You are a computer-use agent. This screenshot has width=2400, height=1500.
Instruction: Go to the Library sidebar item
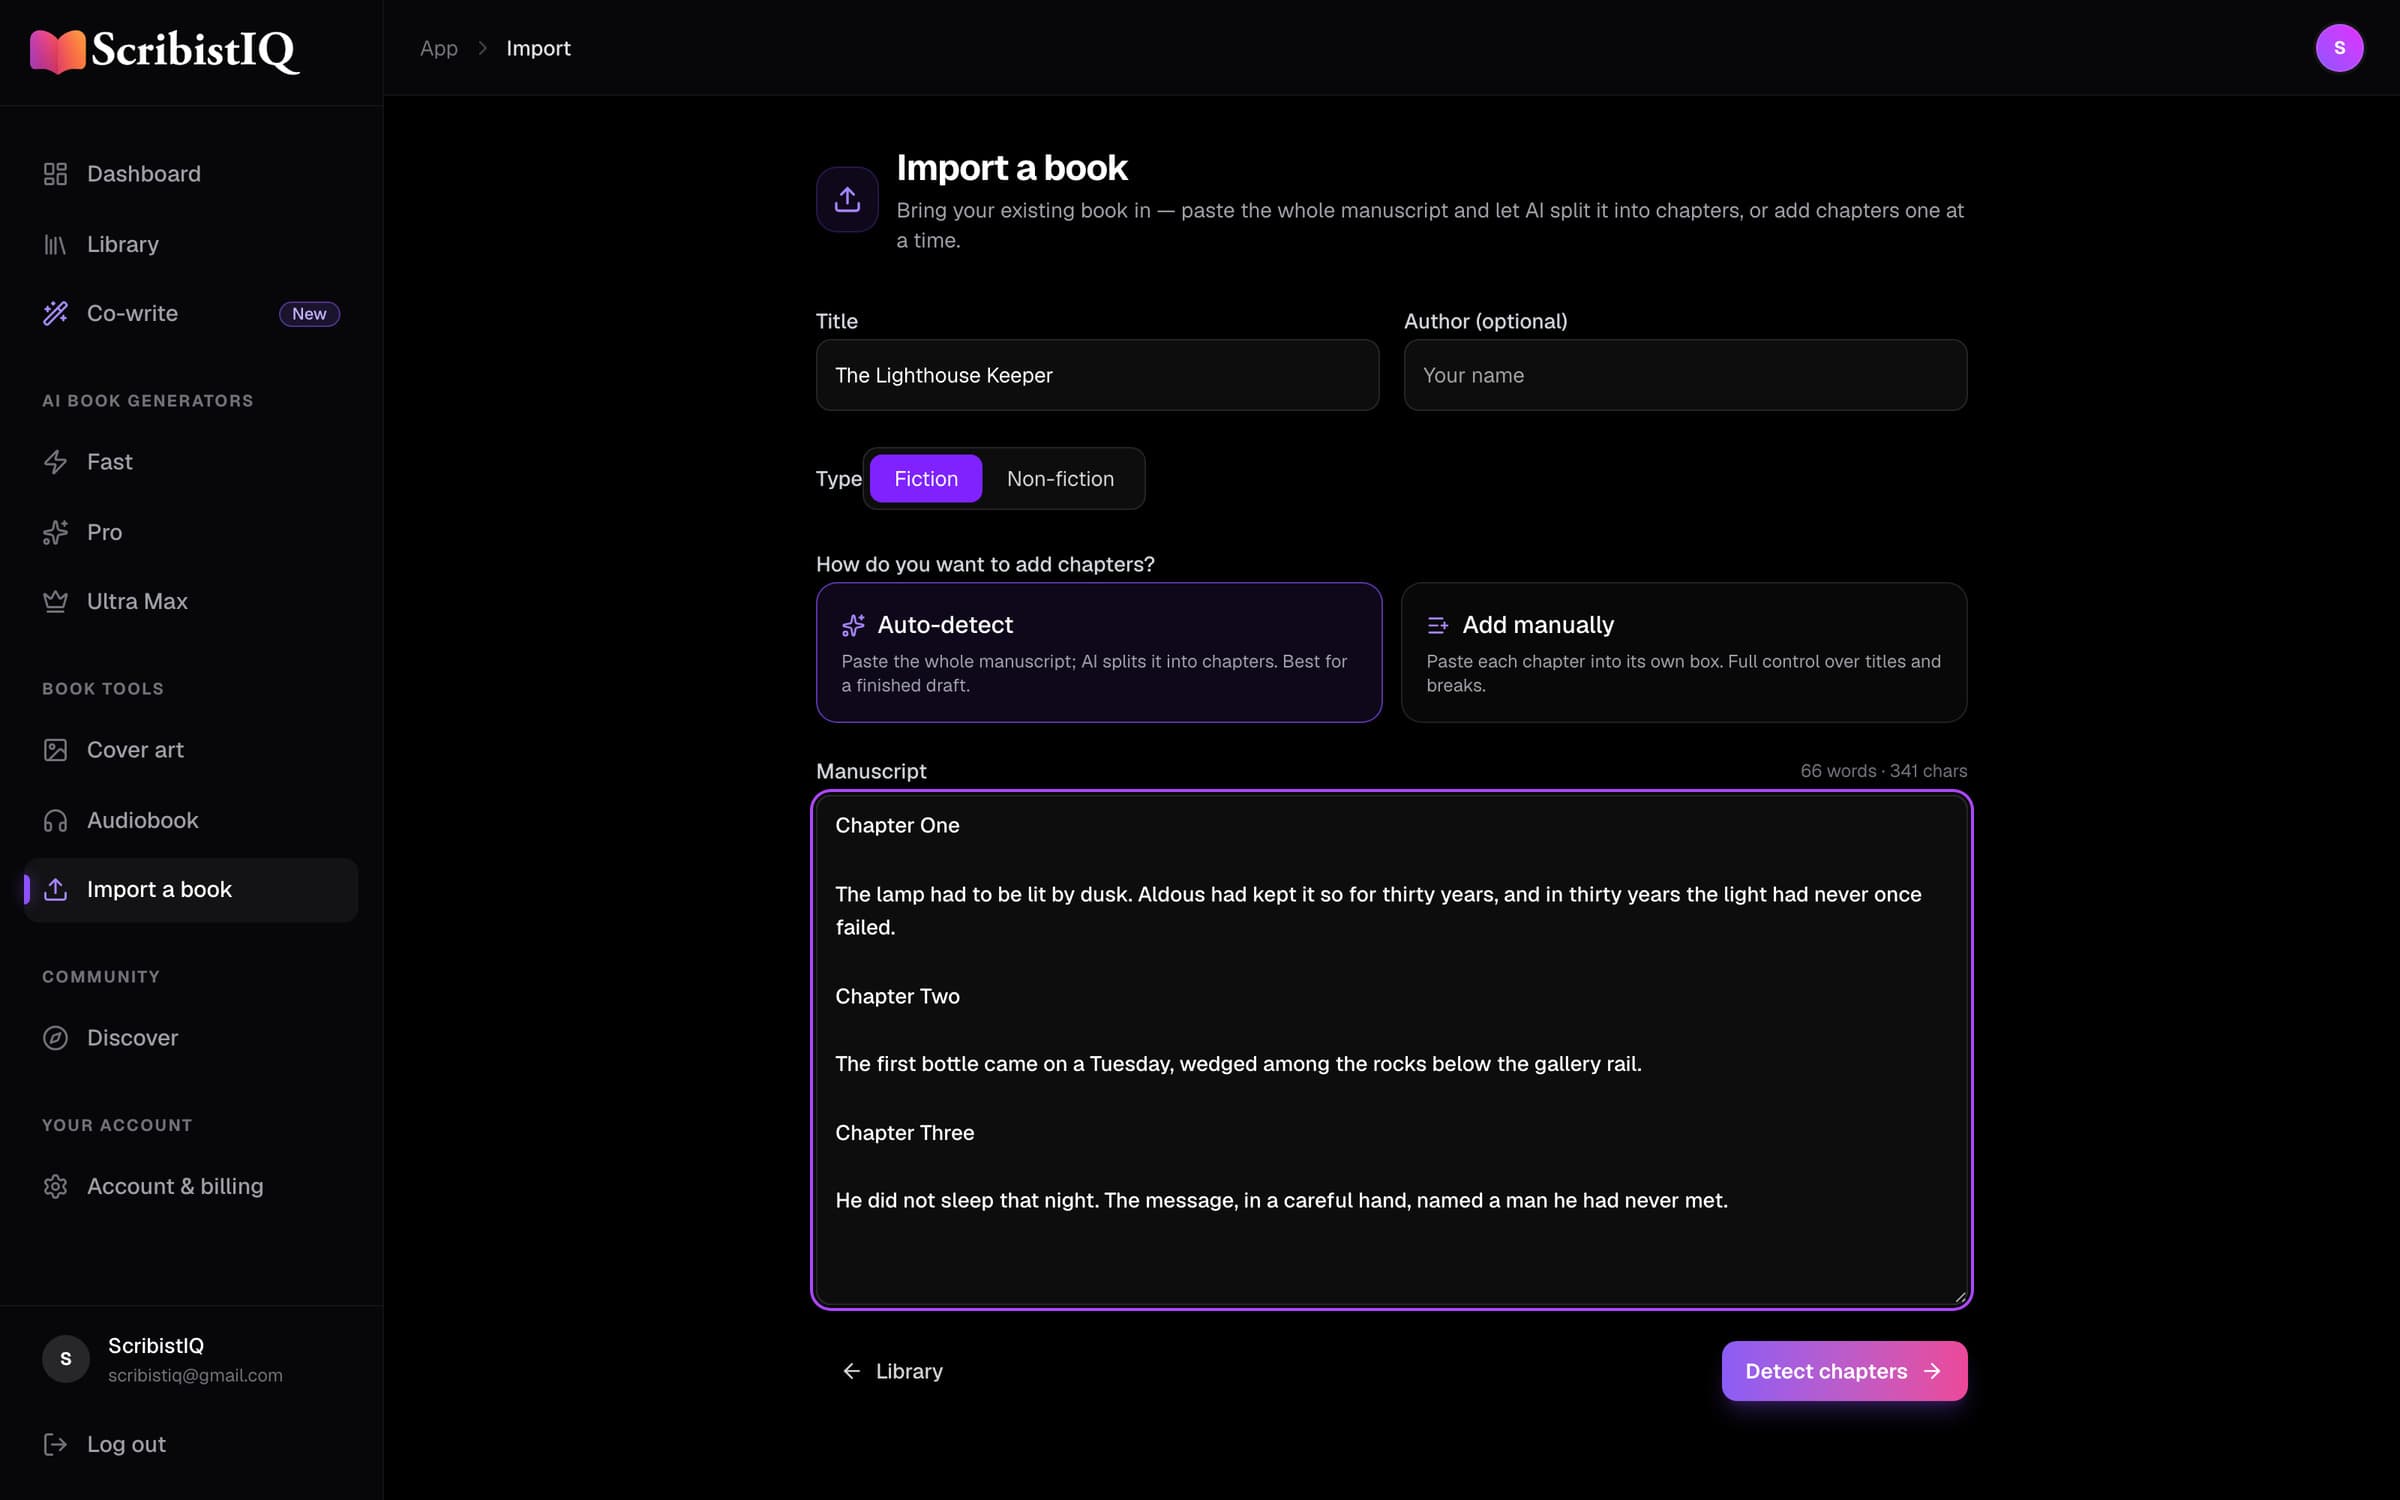pyautogui.click(x=191, y=244)
